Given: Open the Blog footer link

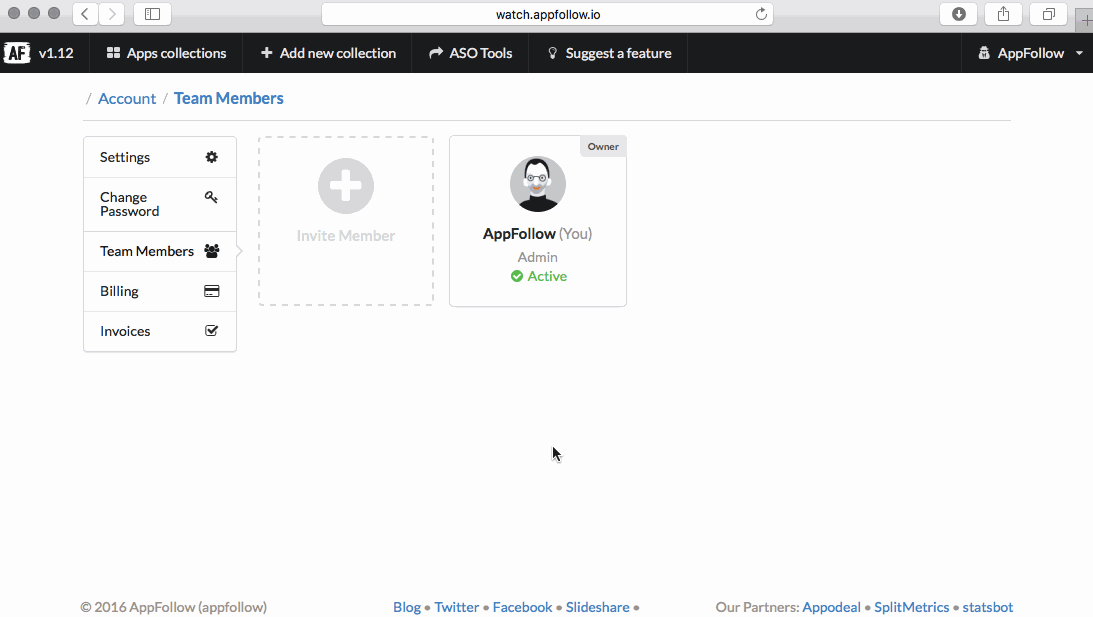Looking at the screenshot, I should [407, 607].
